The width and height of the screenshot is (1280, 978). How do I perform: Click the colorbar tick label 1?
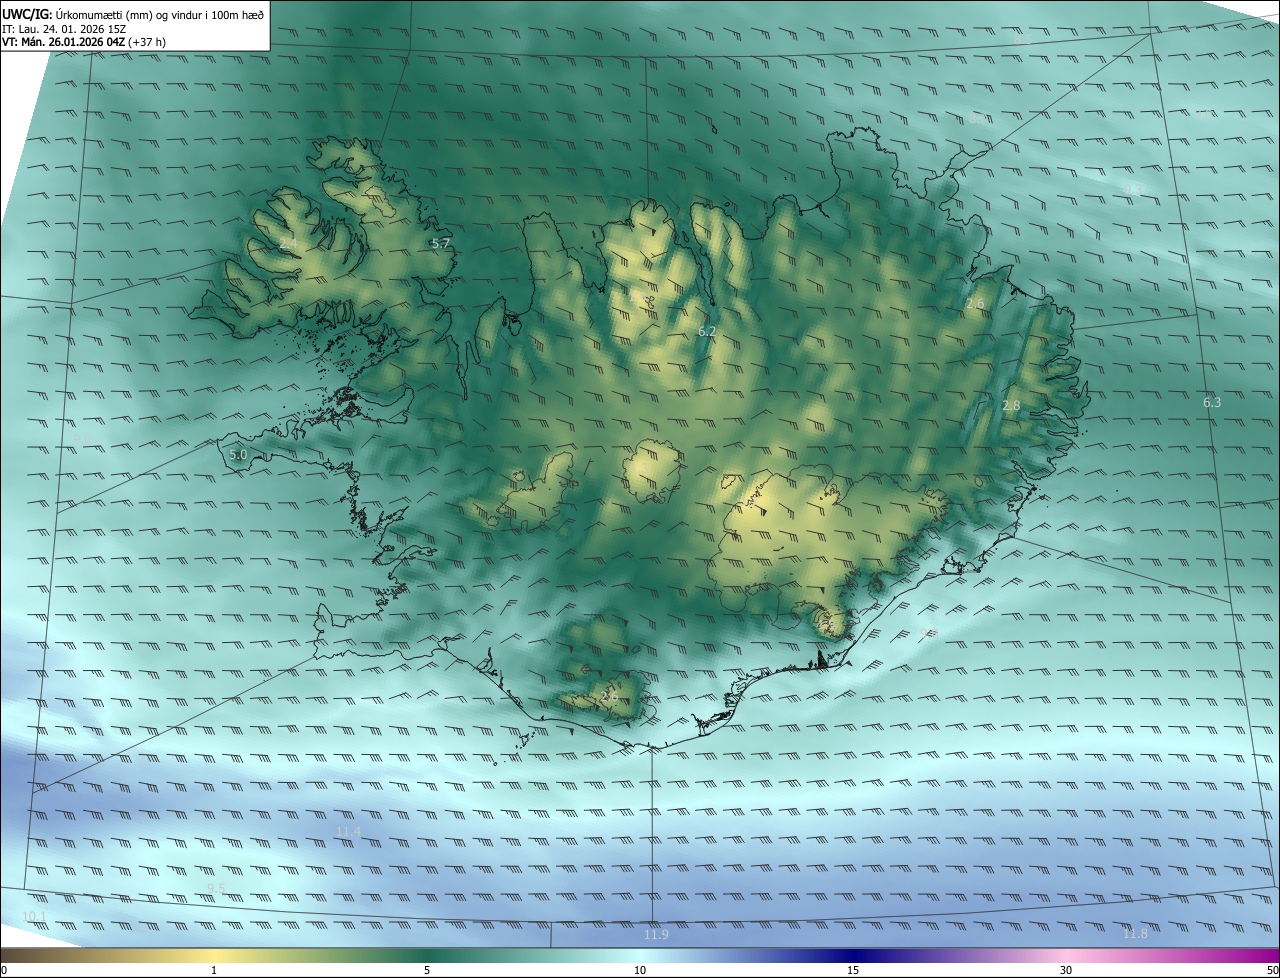[x=214, y=971]
